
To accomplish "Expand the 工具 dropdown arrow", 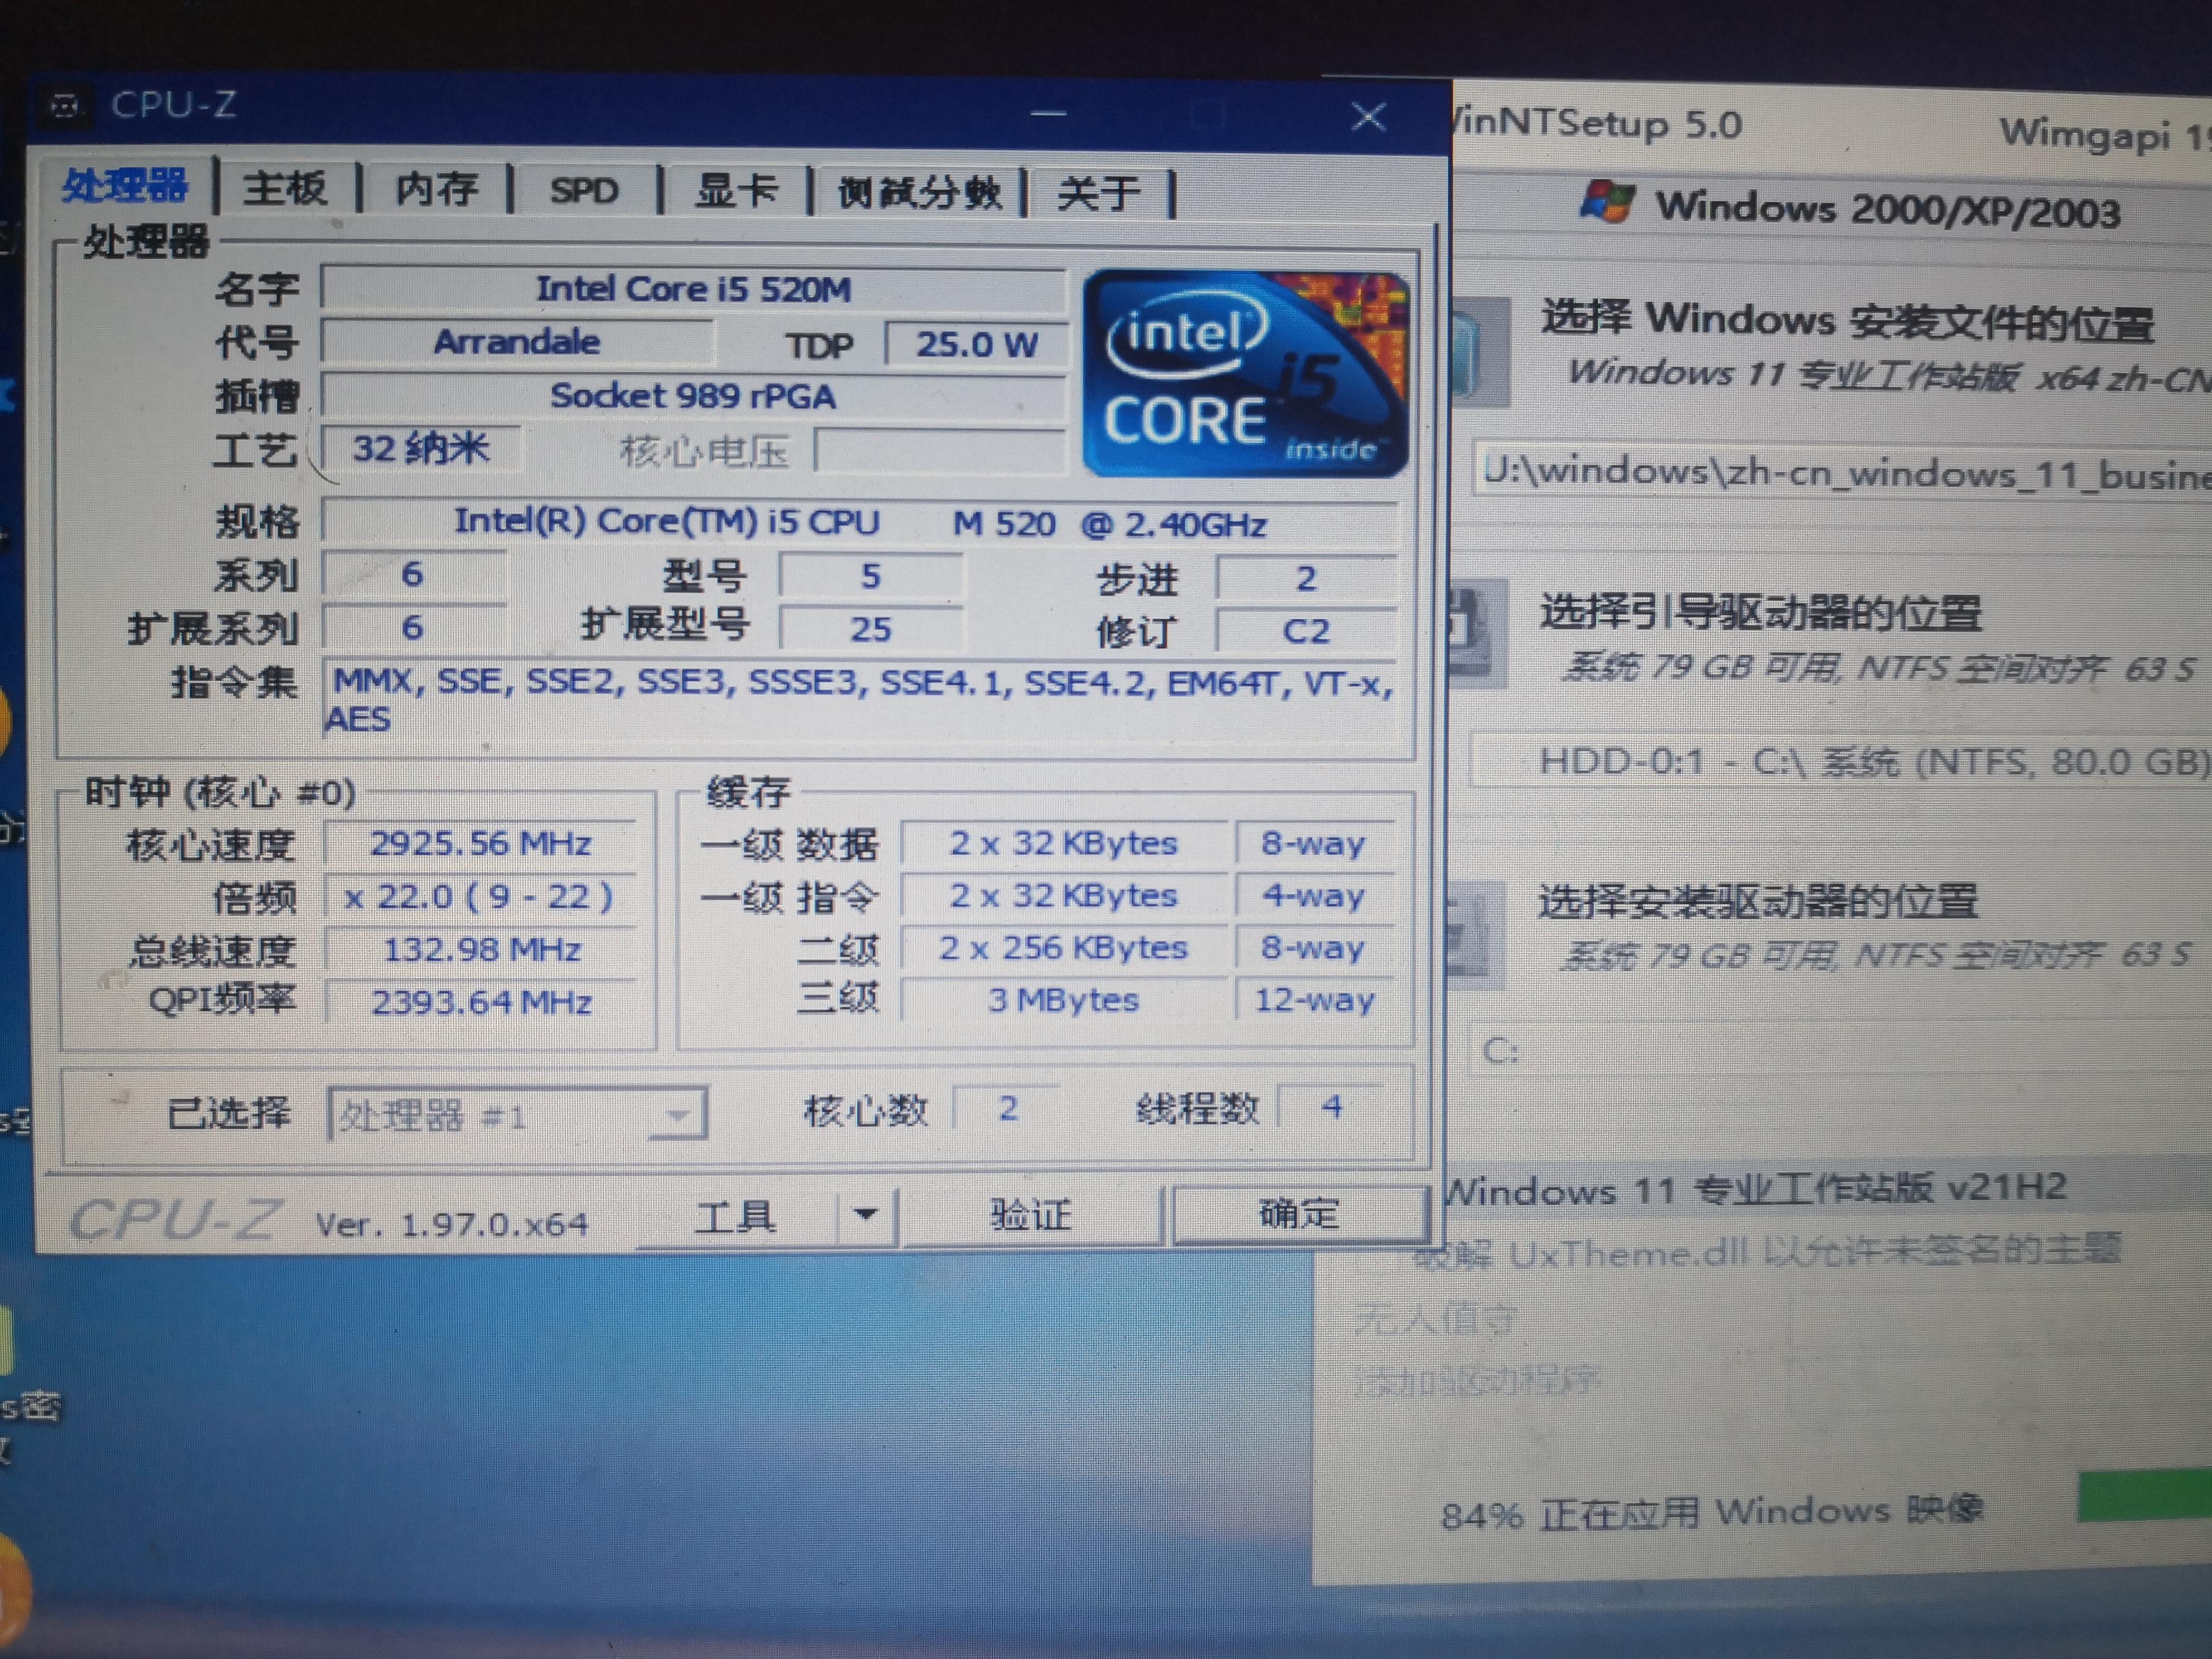I will (x=866, y=1215).
